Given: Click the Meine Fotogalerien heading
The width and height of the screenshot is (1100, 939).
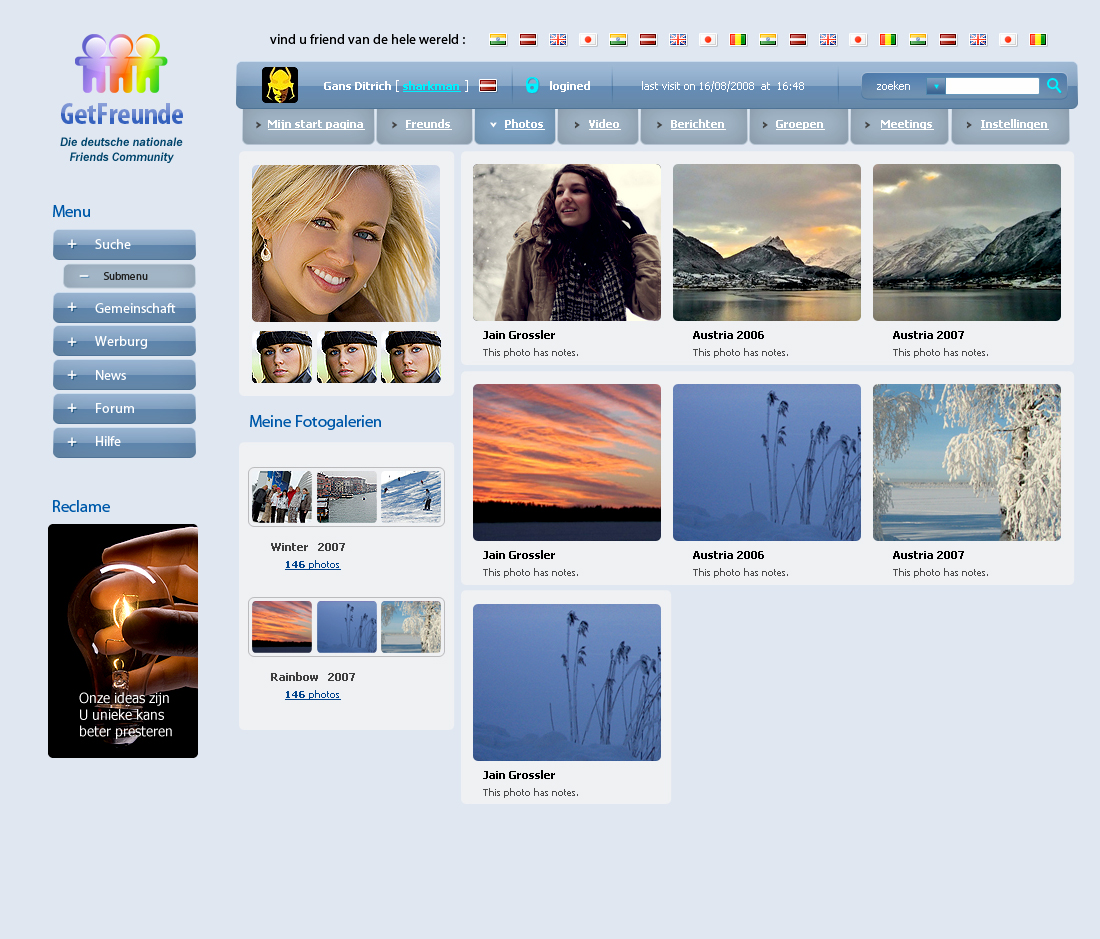Looking at the screenshot, I should pos(315,421).
